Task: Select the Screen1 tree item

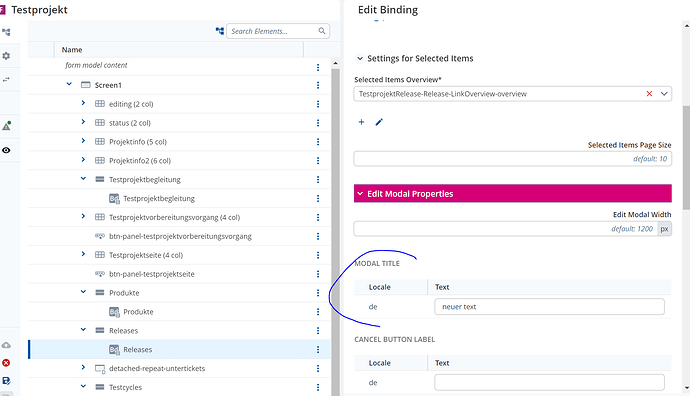Action: click(x=108, y=85)
